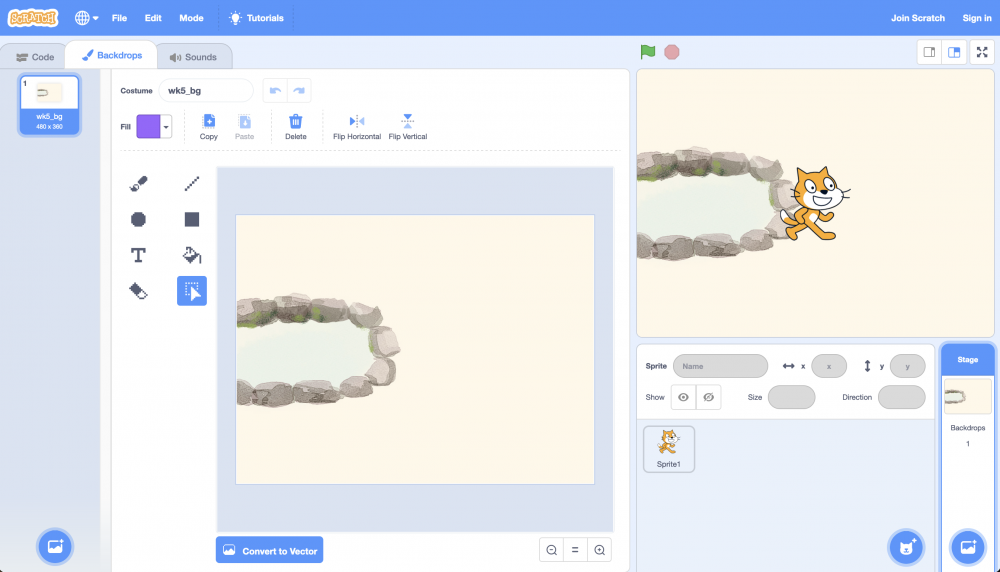The image size is (1000, 572).
Task: Switch to the Sounds tab
Action: 193,57
